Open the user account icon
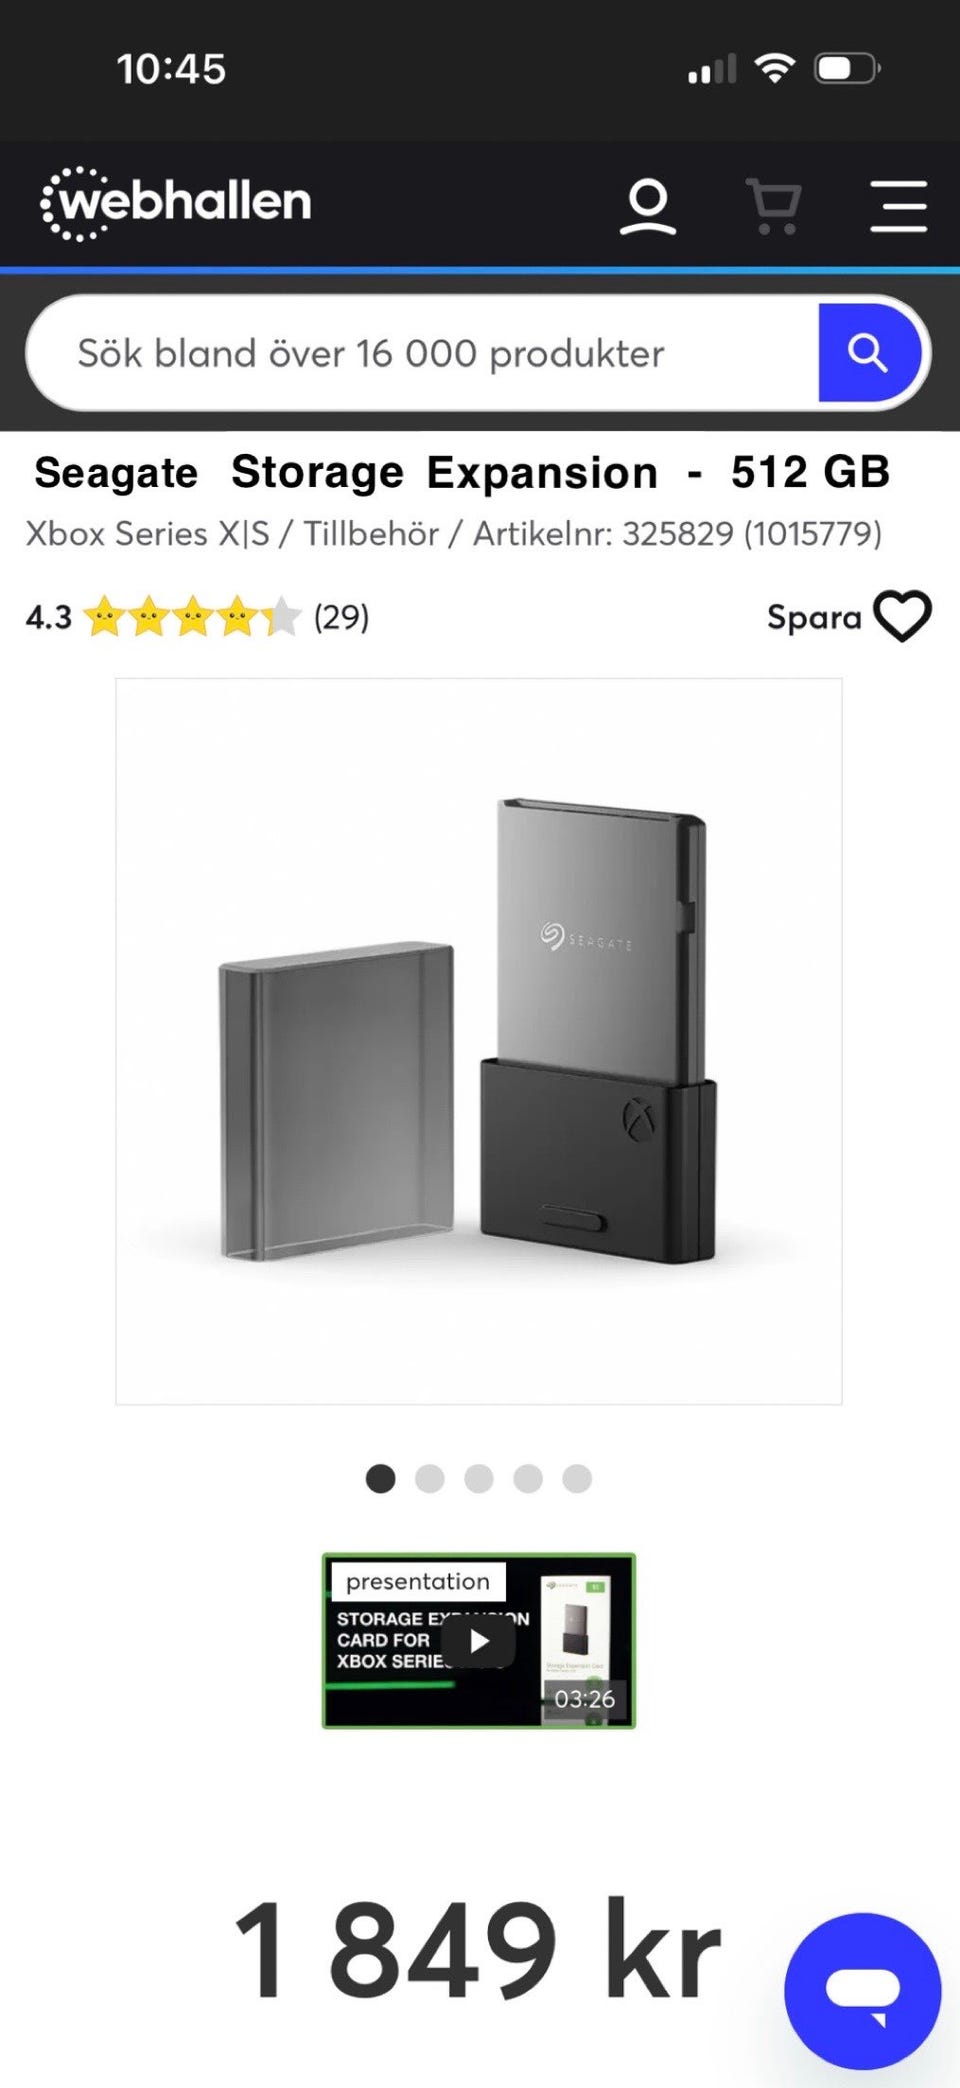Viewport: 960px width, 2088px height. pyautogui.click(x=648, y=207)
